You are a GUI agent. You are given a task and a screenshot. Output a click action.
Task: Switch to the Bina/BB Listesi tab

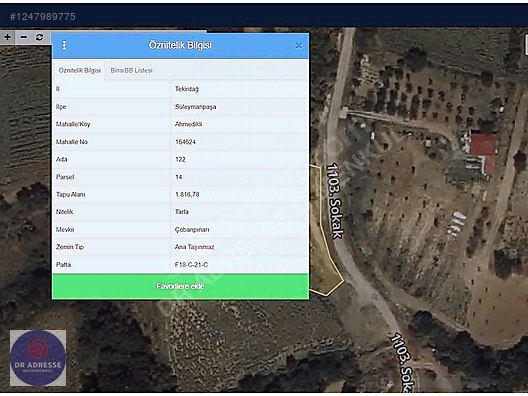pos(131,70)
